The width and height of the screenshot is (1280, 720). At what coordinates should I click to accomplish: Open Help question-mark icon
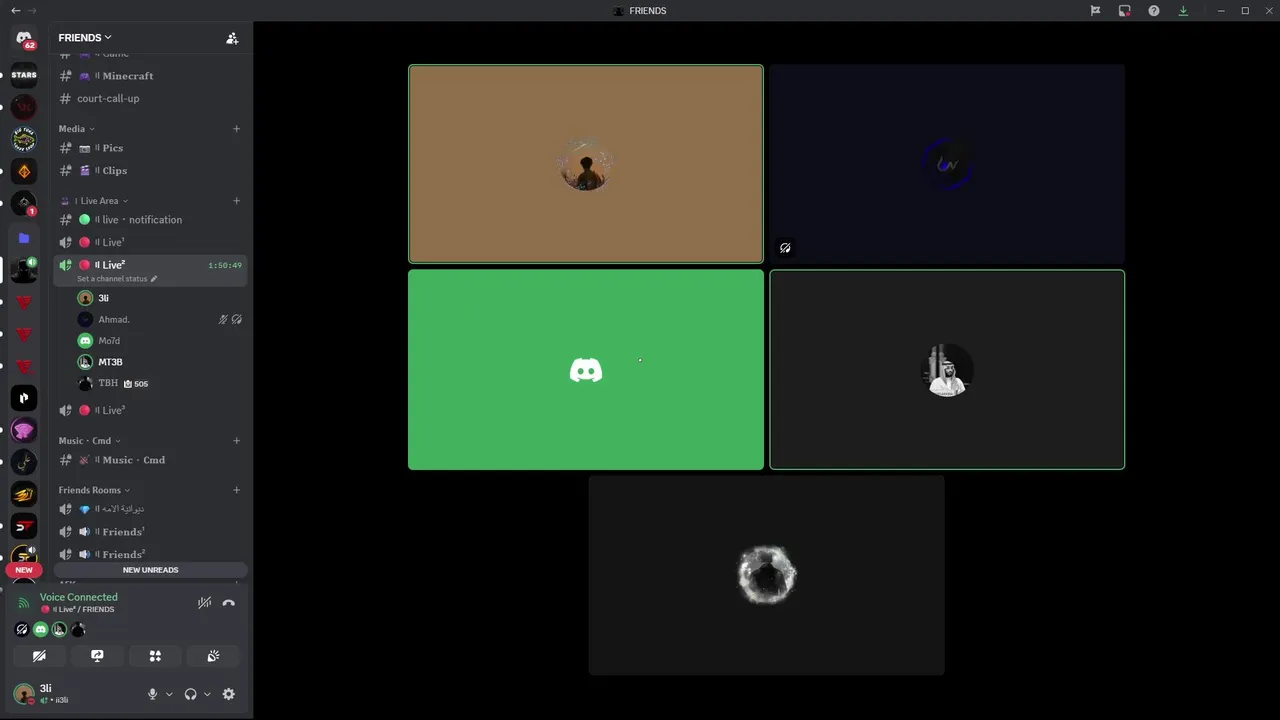point(1154,11)
